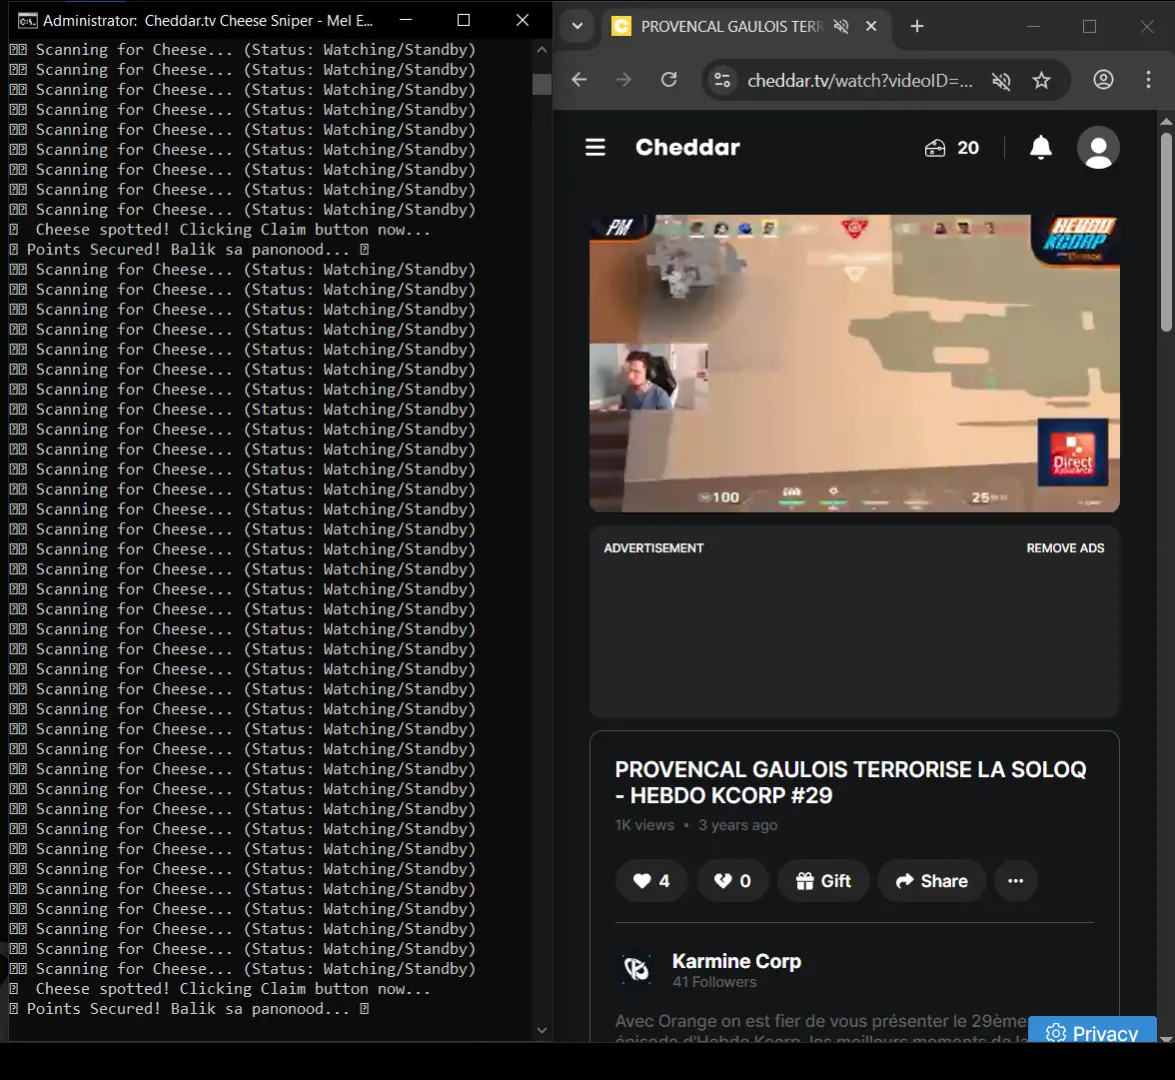The height and width of the screenshot is (1080, 1175).
Task: Close the PROVENCAL GAULOIS tab
Action: [x=872, y=26]
